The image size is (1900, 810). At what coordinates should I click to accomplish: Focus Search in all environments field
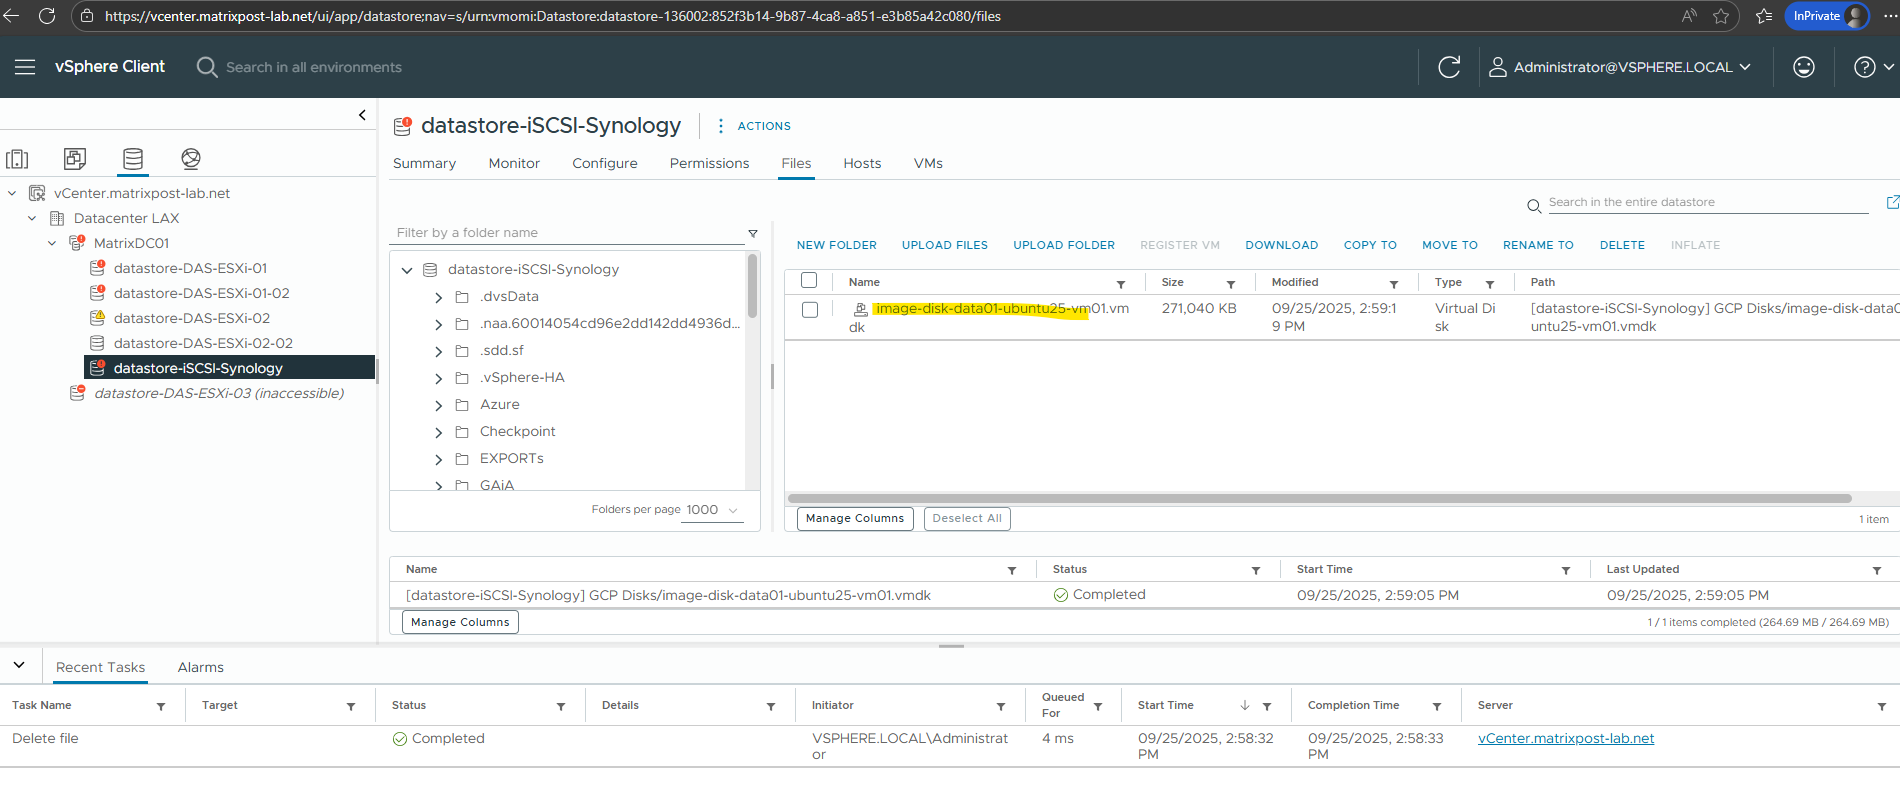click(x=314, y=67)
